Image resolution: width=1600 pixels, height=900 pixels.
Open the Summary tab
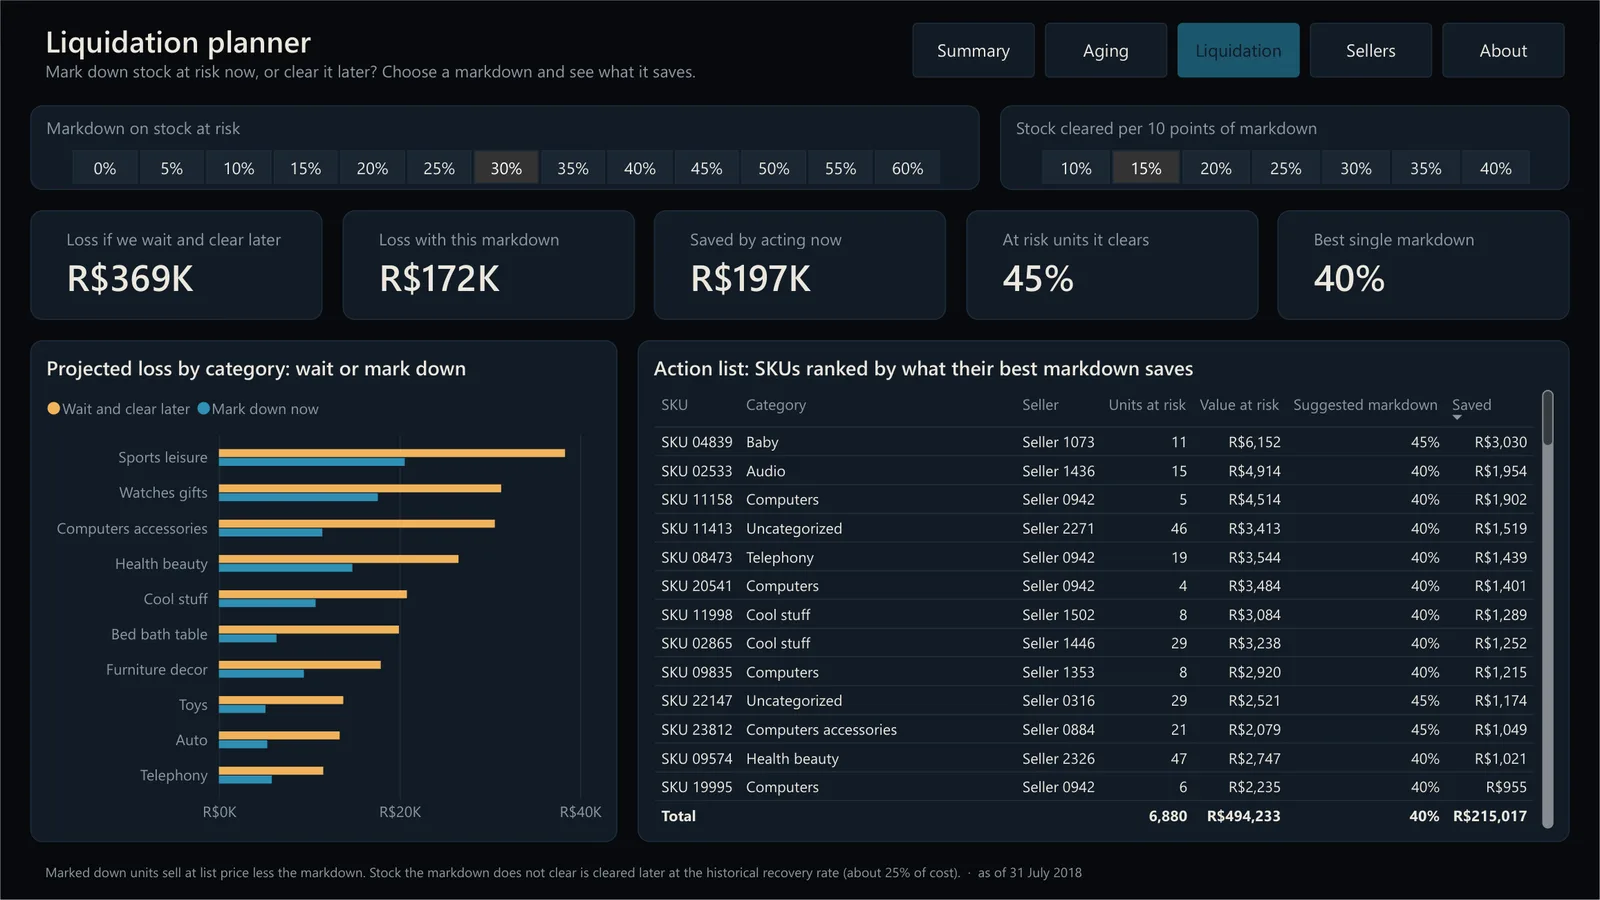(x=973, y=50)
